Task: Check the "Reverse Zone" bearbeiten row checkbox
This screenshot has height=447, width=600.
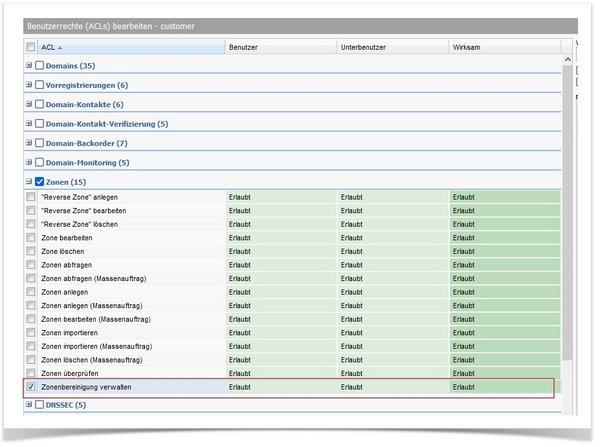Action: (31, 210)
